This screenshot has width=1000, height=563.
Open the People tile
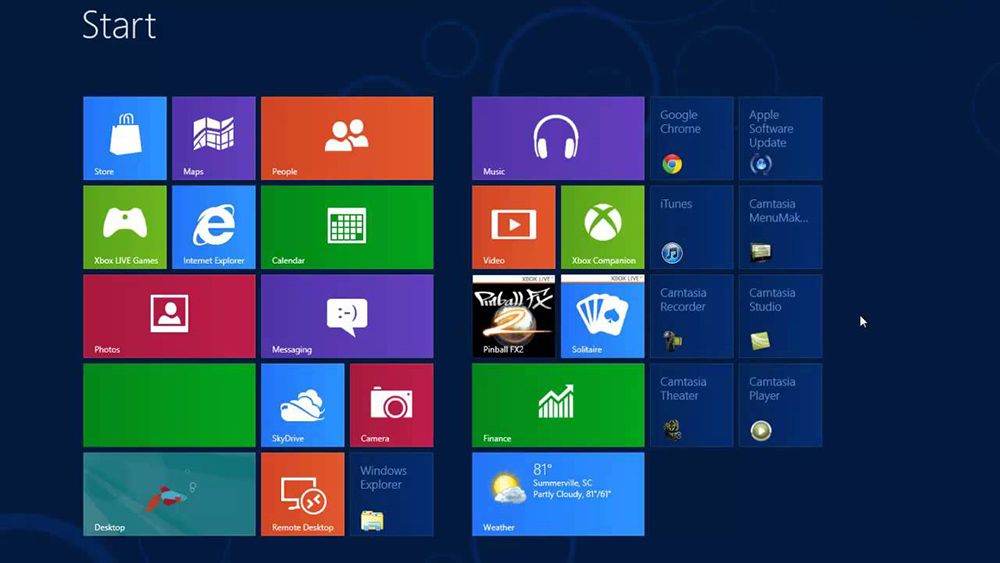point(347,138)
